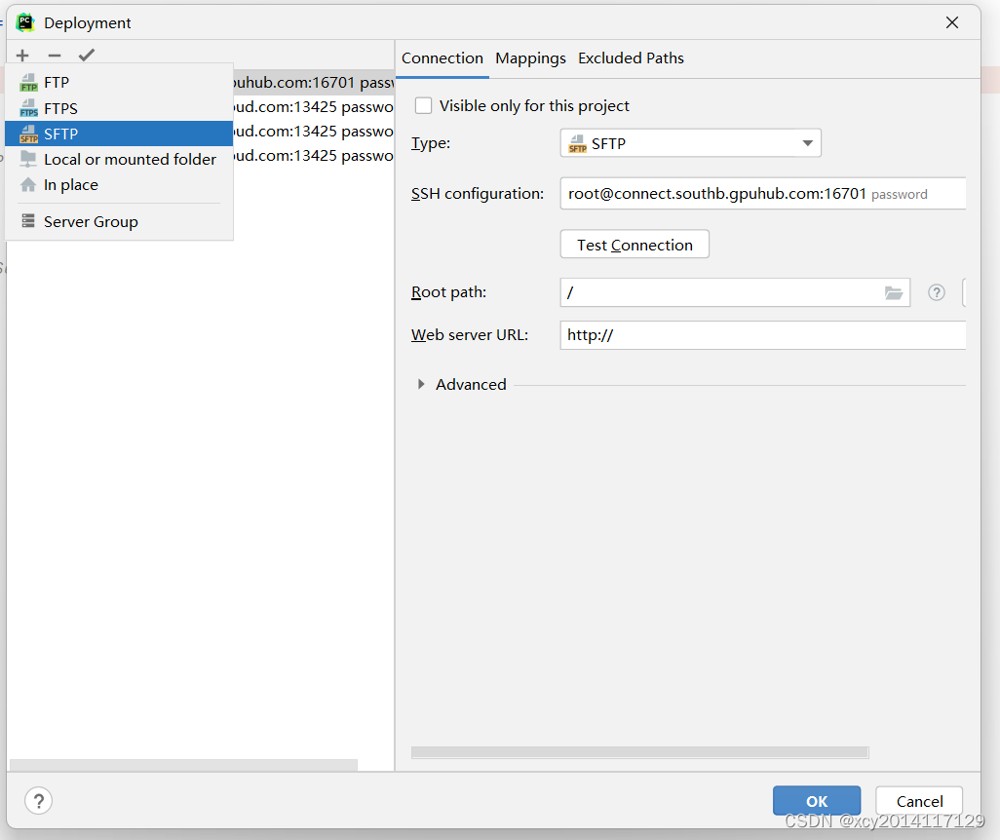The image size is (1000, 840).
Task: Select the SFTP entry in the popup menu
Action: click(119, 134)
